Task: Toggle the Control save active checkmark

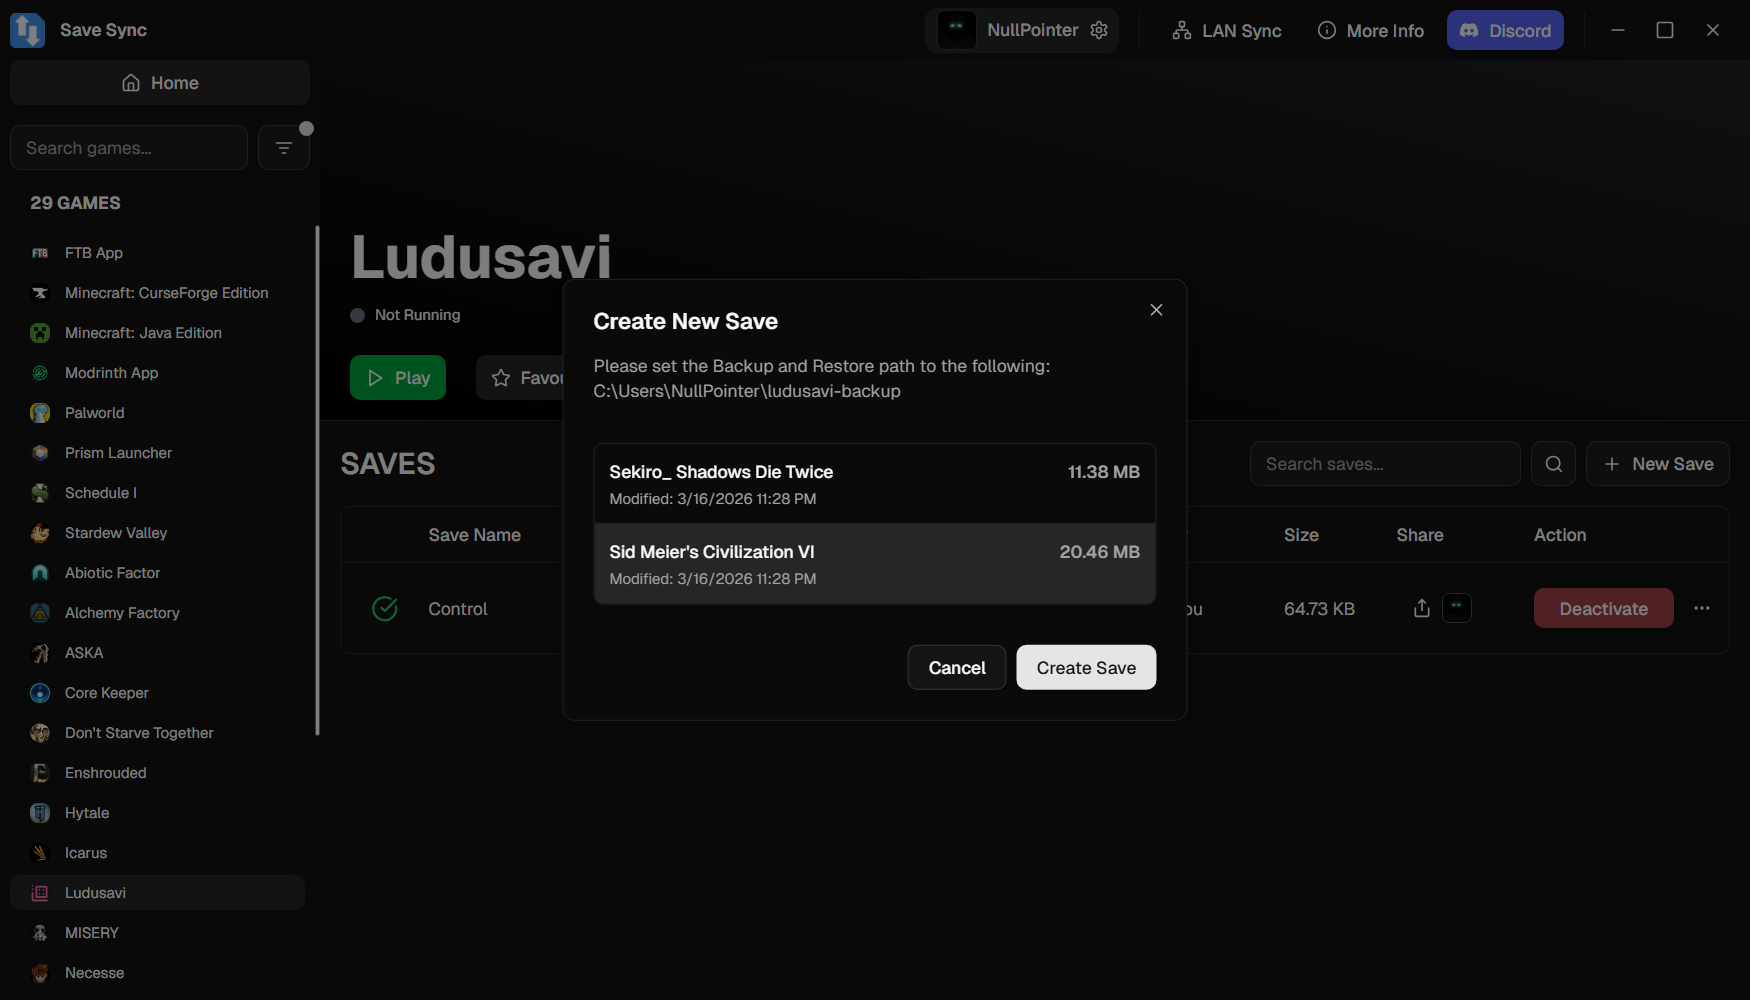Action: [x=385, y=608]
